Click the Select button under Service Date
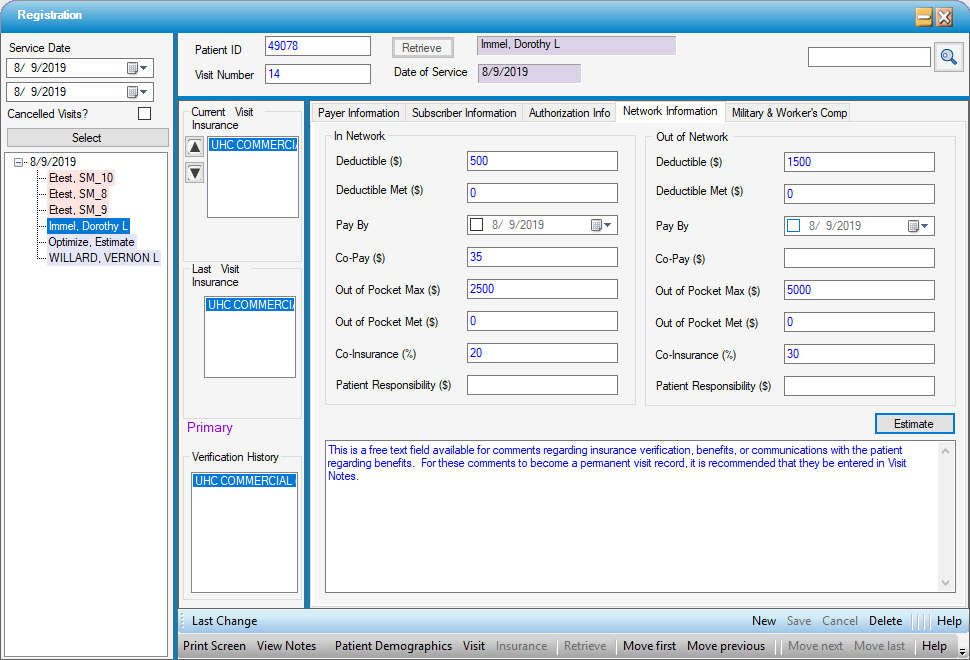 tap(87, 138)
